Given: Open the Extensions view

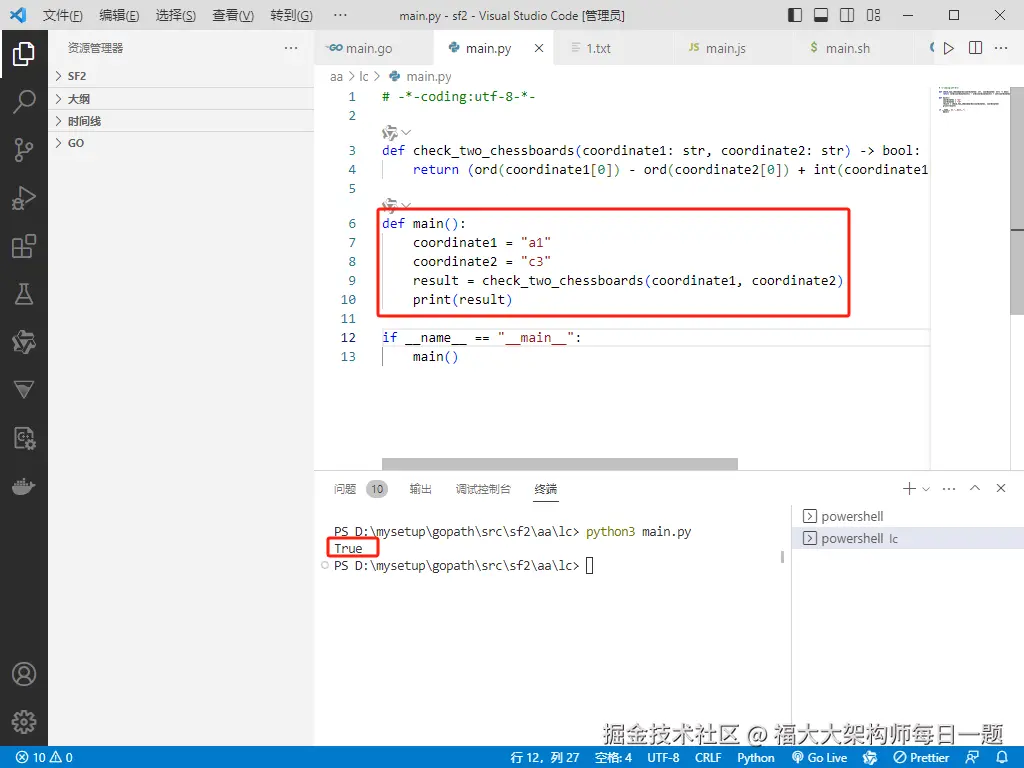Looking at the screenshot, I should click(24, 246).
